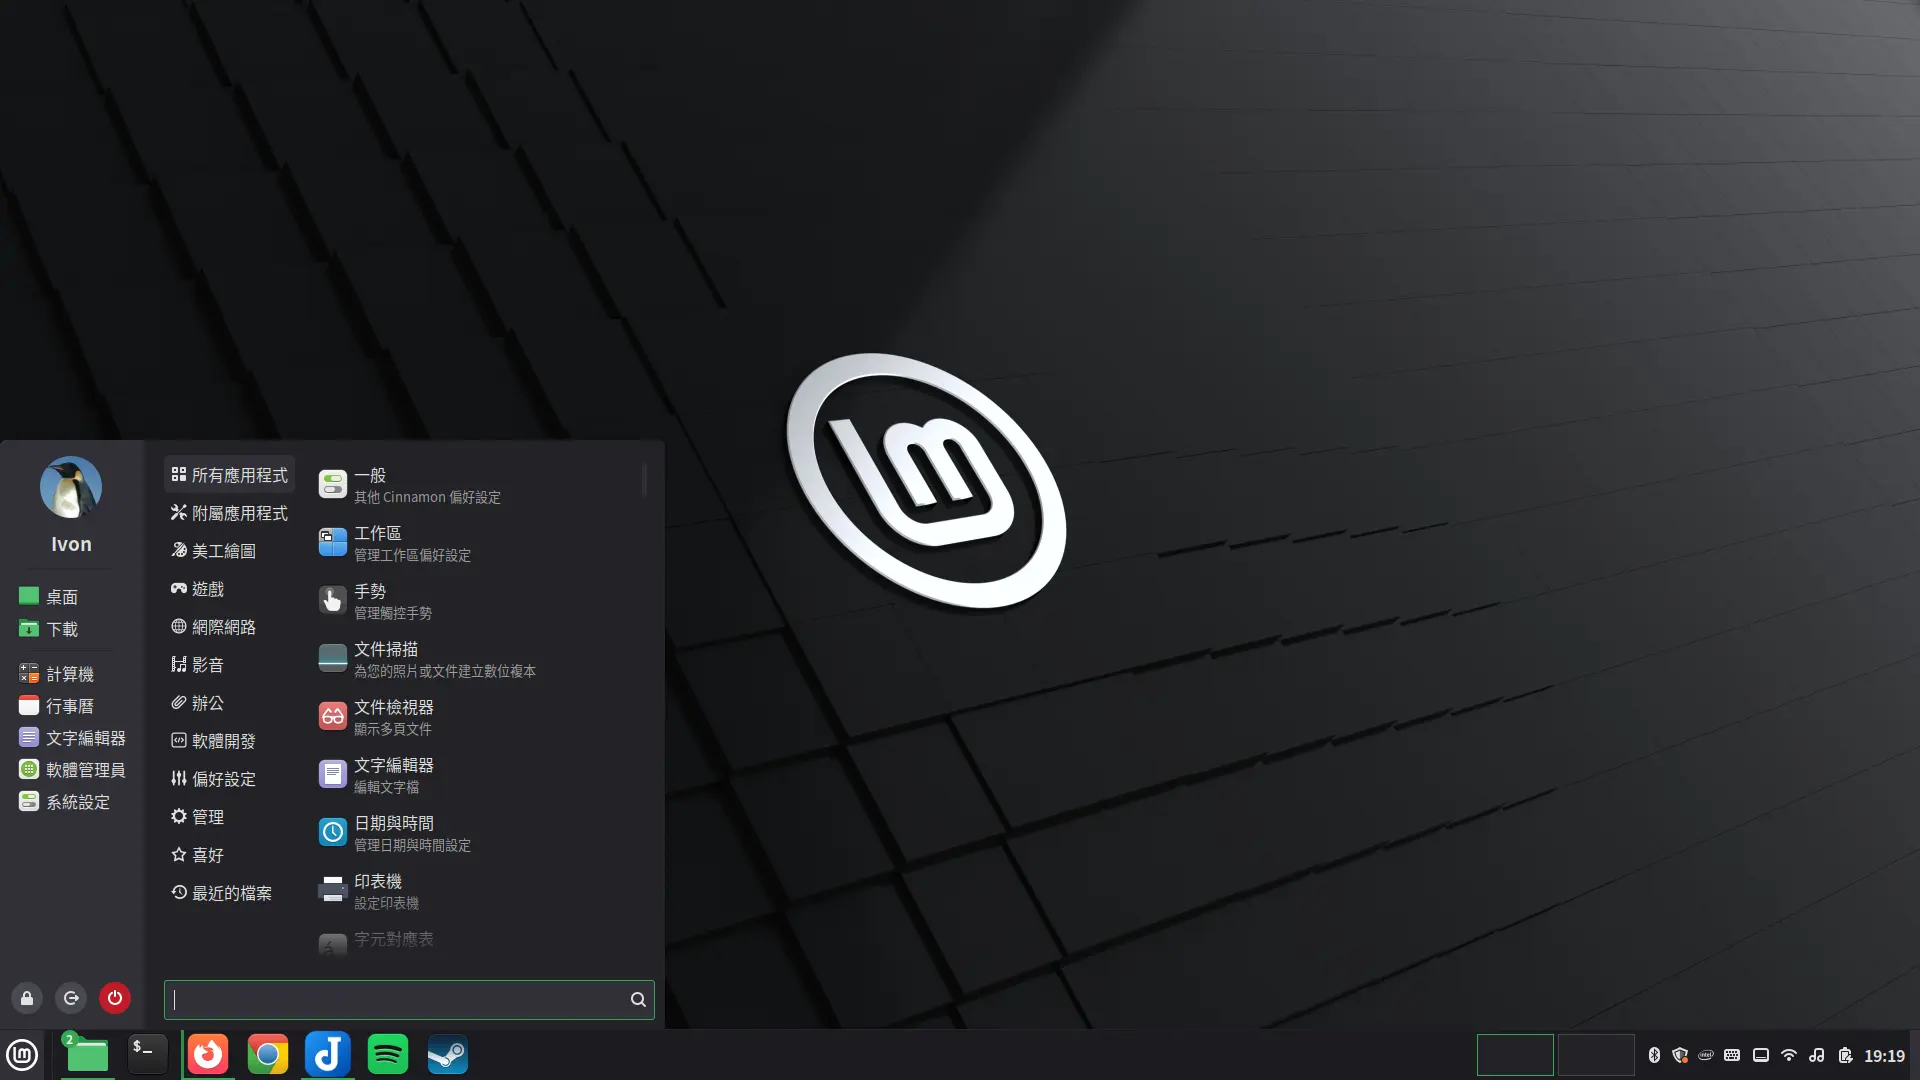
Task: Launch Firefox from the taskbar
Action: pos(207,1054)
